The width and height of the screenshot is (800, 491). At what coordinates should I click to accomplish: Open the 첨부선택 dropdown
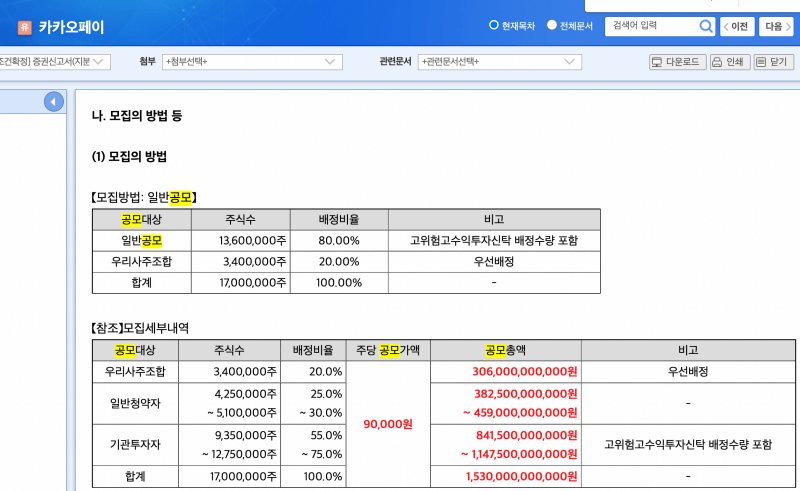click(x=252, y=62)
